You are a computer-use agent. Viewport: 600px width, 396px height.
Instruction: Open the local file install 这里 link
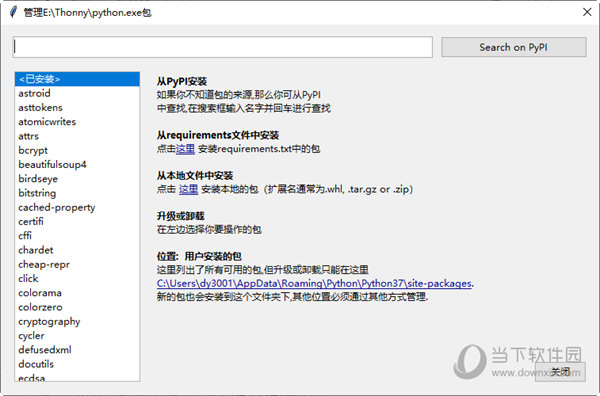click(188, 189)
